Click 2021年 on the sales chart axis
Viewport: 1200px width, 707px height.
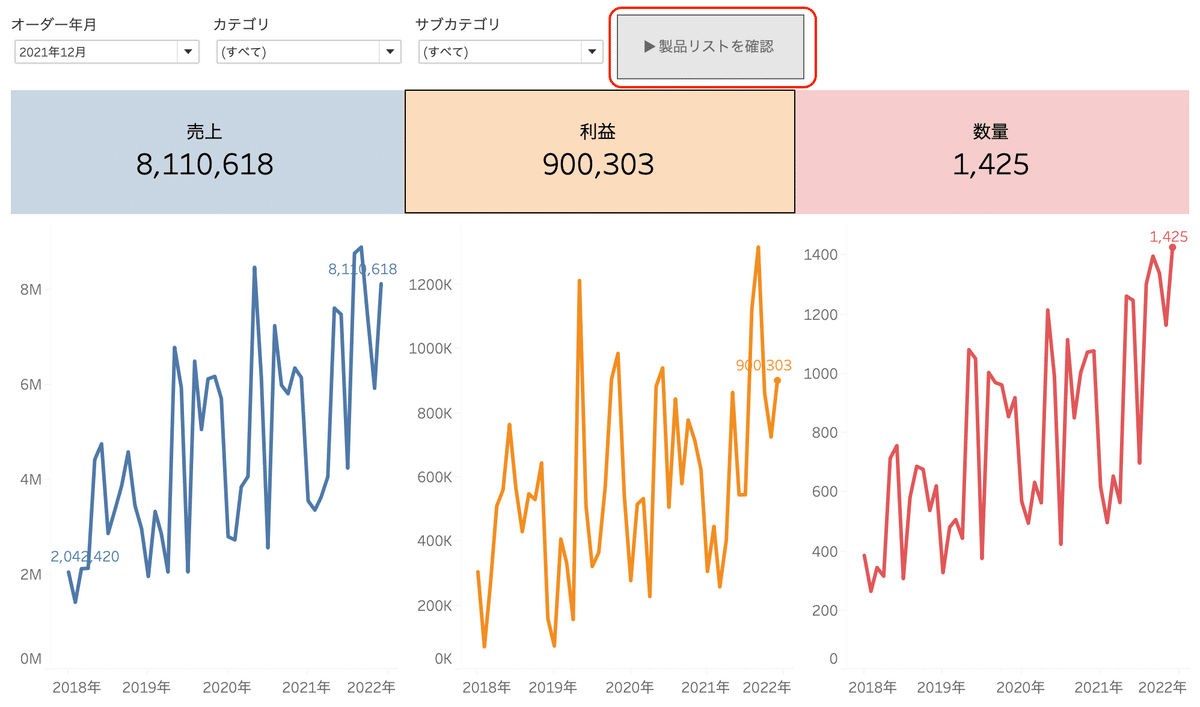coord(305,688)
